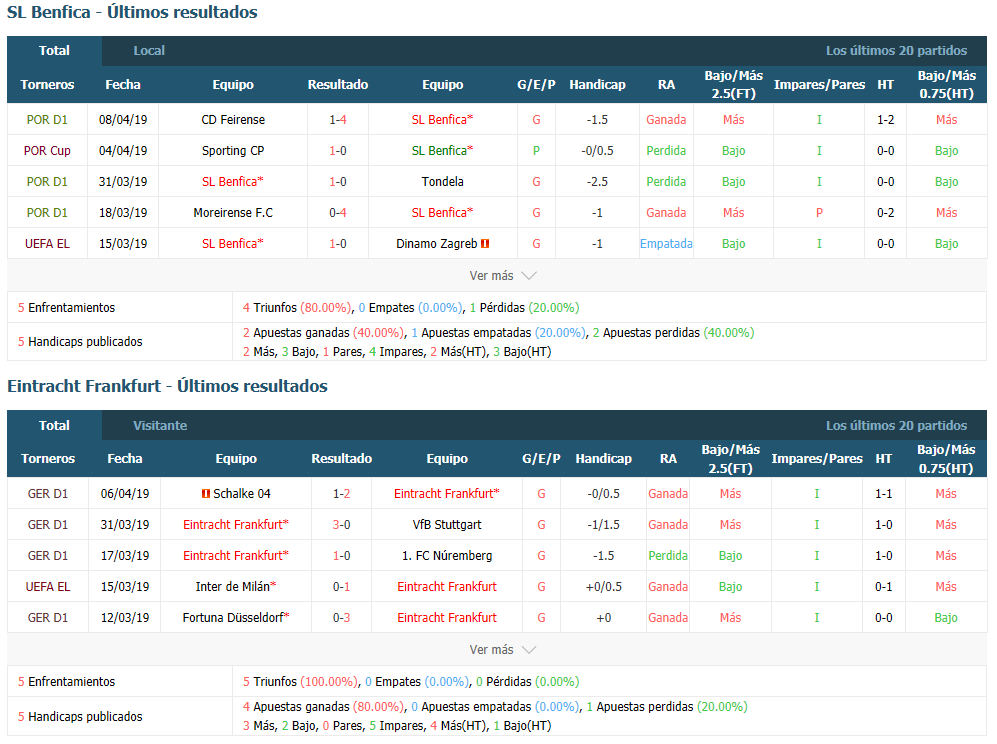Click the 0-3 result of Düsseldorf vs Frankfurt
Image resolution: width=997 pixels, height=744 pixels.
pyautogui.click(x=341, y=617)
